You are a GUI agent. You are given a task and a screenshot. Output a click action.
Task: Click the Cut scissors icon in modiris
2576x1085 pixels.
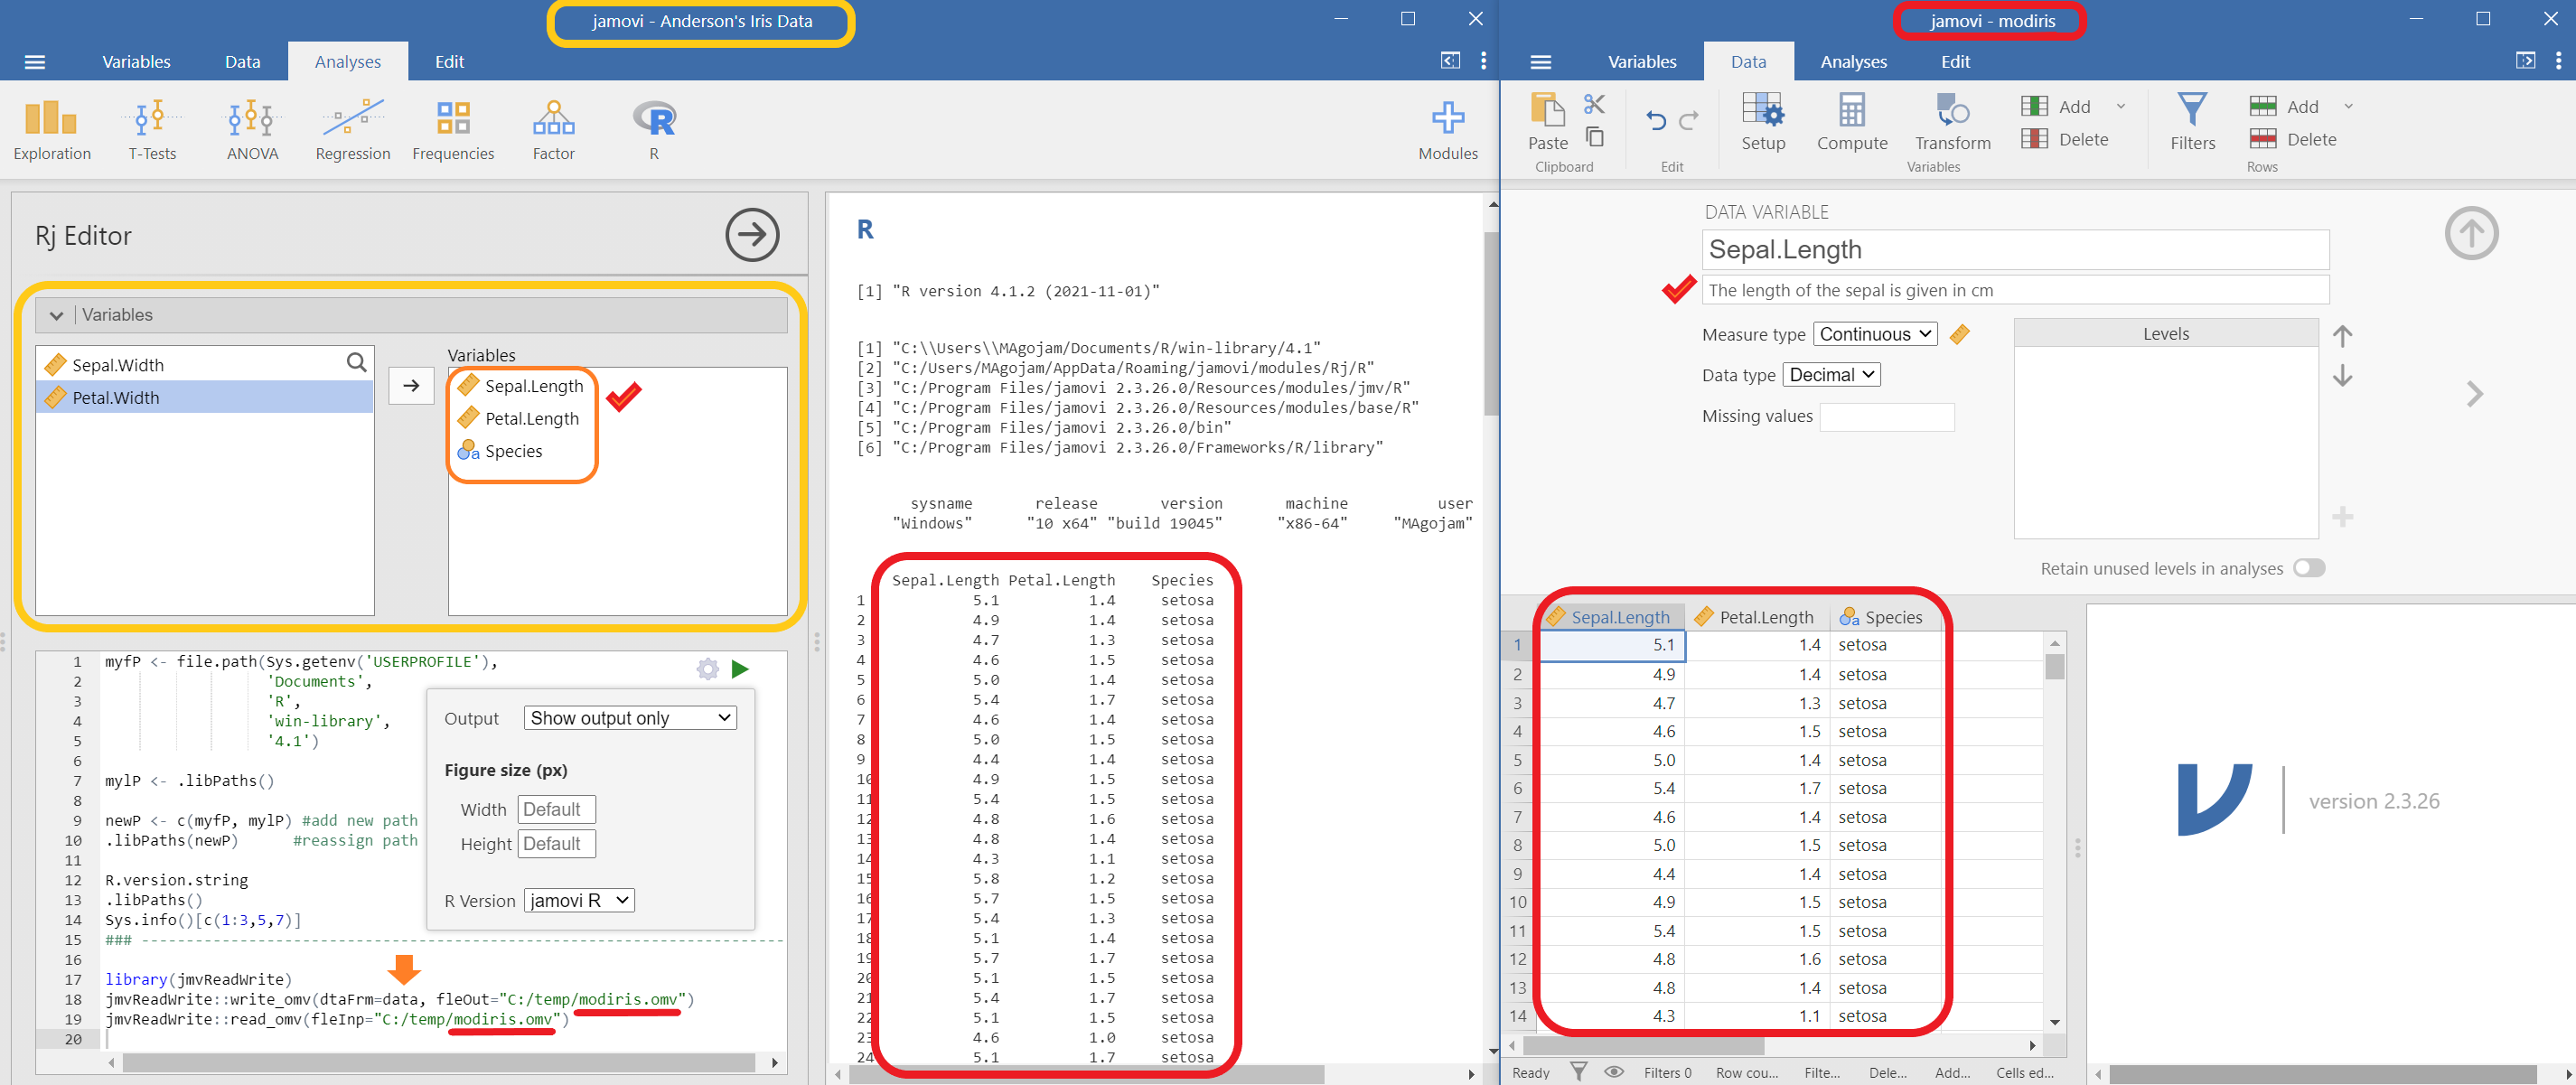pos(1594,104)
